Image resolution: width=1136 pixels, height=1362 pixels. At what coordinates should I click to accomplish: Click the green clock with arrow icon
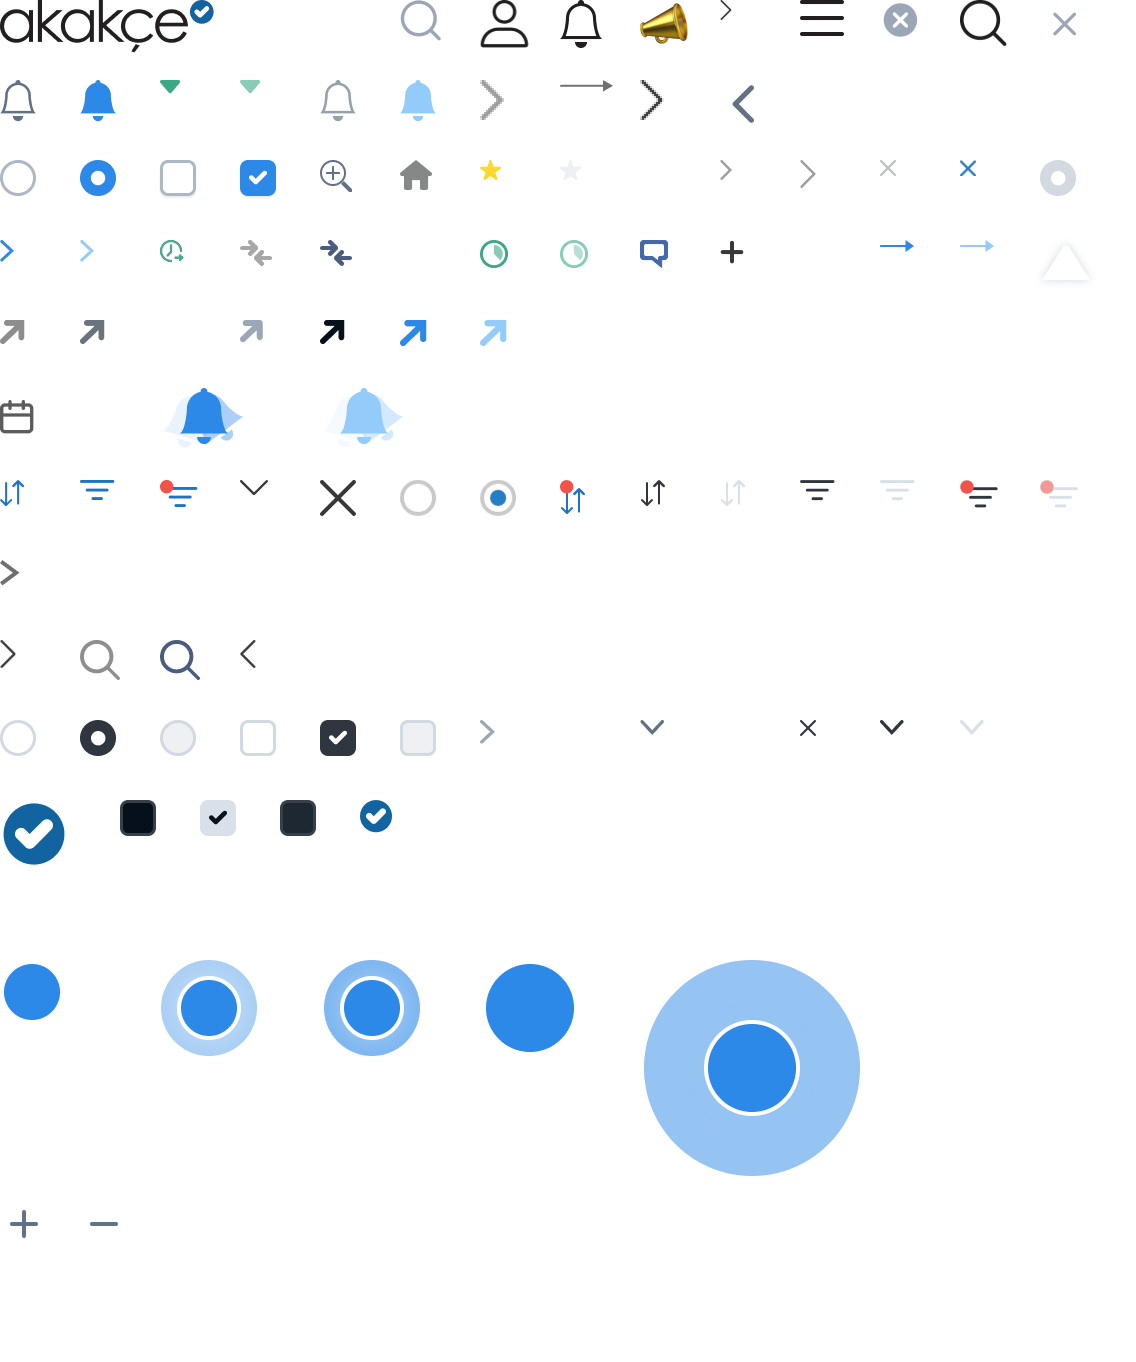172,251
